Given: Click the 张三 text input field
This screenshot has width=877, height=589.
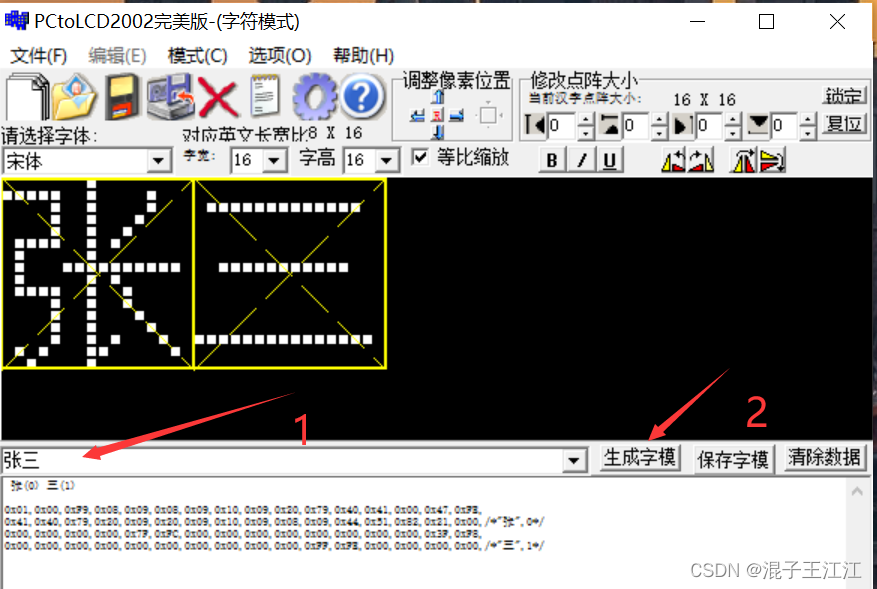Looking at the screenshot, I should [x=282, y=461].
